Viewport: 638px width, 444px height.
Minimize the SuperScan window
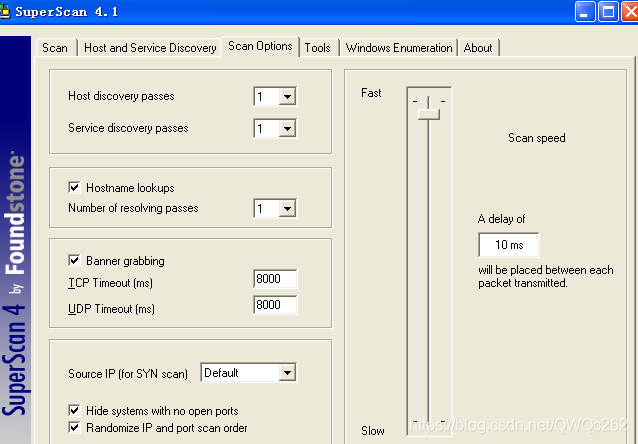[x=585, y=11]
